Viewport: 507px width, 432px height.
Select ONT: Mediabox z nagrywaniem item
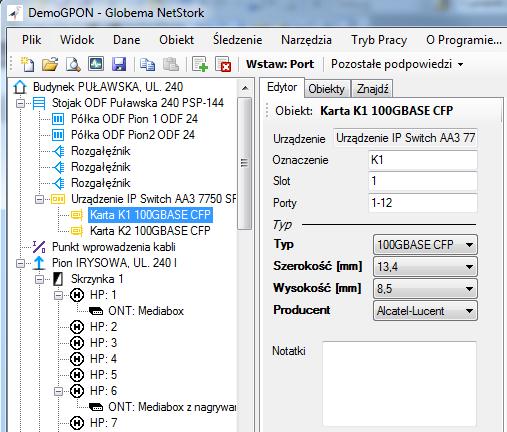tap(172, 407)
